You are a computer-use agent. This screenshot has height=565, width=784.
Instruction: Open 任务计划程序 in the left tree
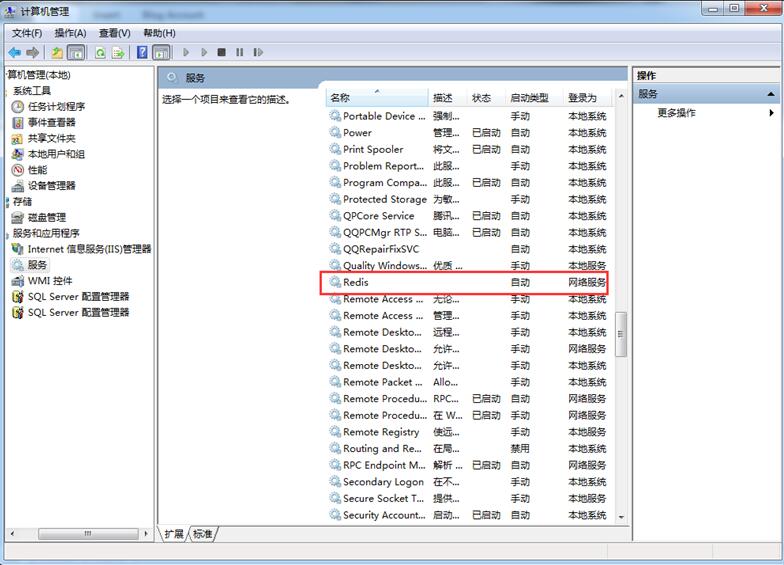(x=56, y=107)
